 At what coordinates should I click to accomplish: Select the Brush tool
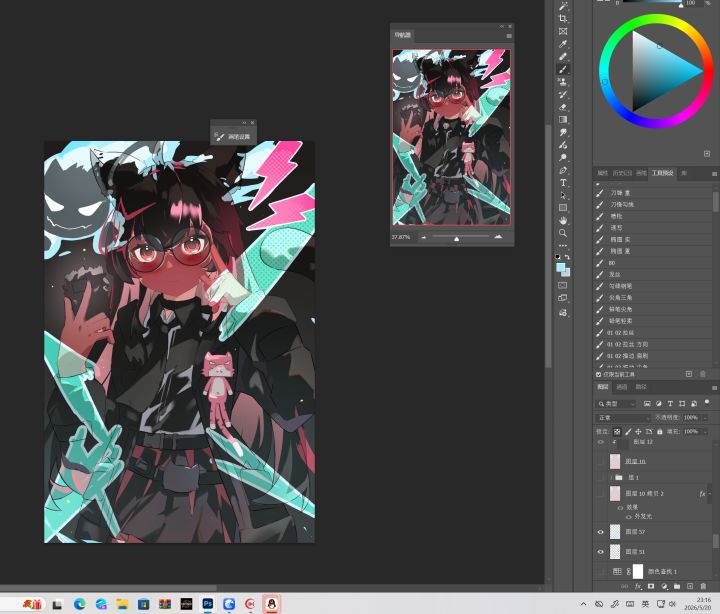click(x=563, y=69)
